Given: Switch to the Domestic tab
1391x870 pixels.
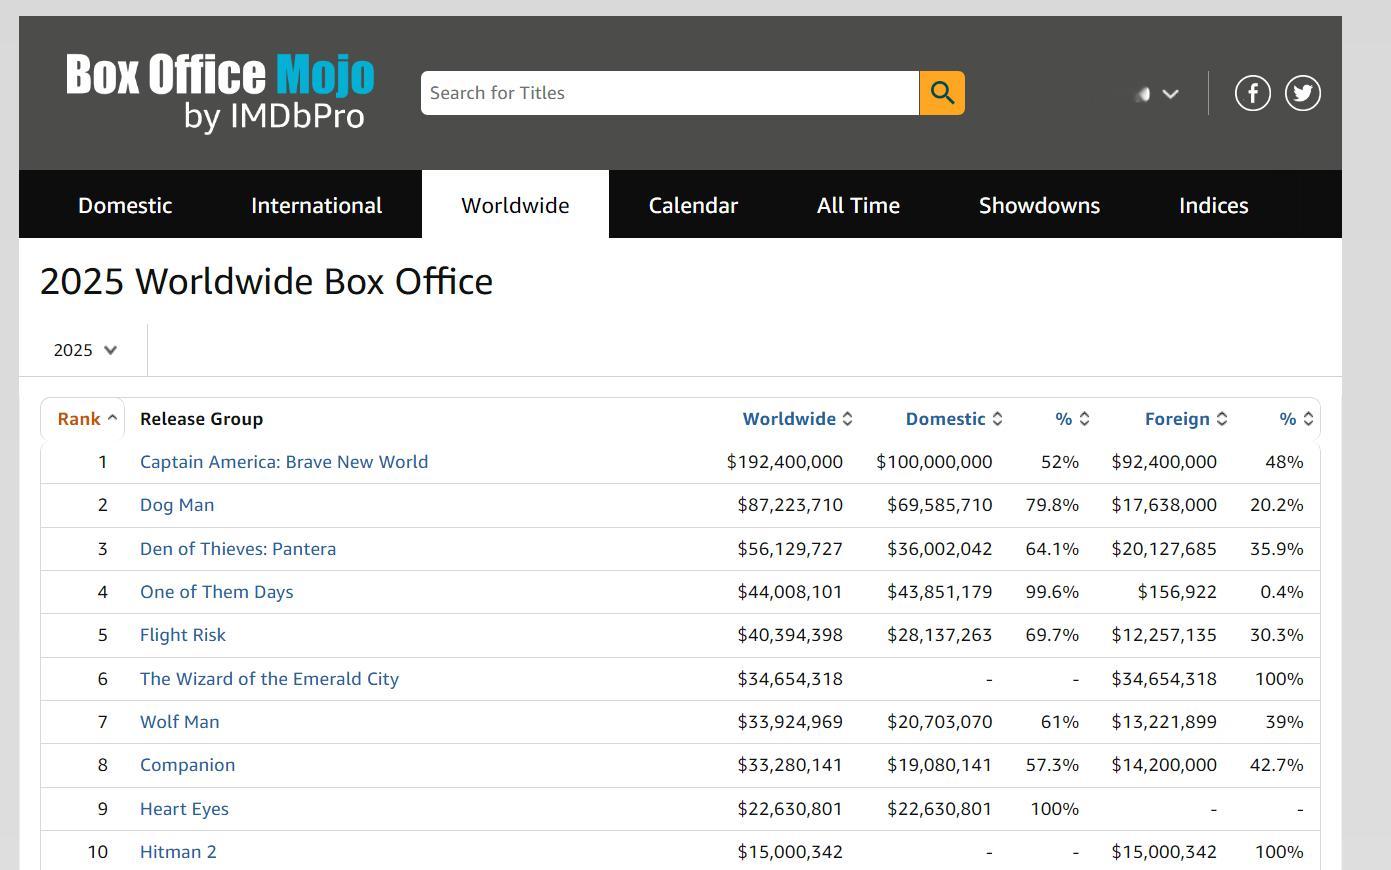Looking at the screenshot, I should click(x=125, y=205).
